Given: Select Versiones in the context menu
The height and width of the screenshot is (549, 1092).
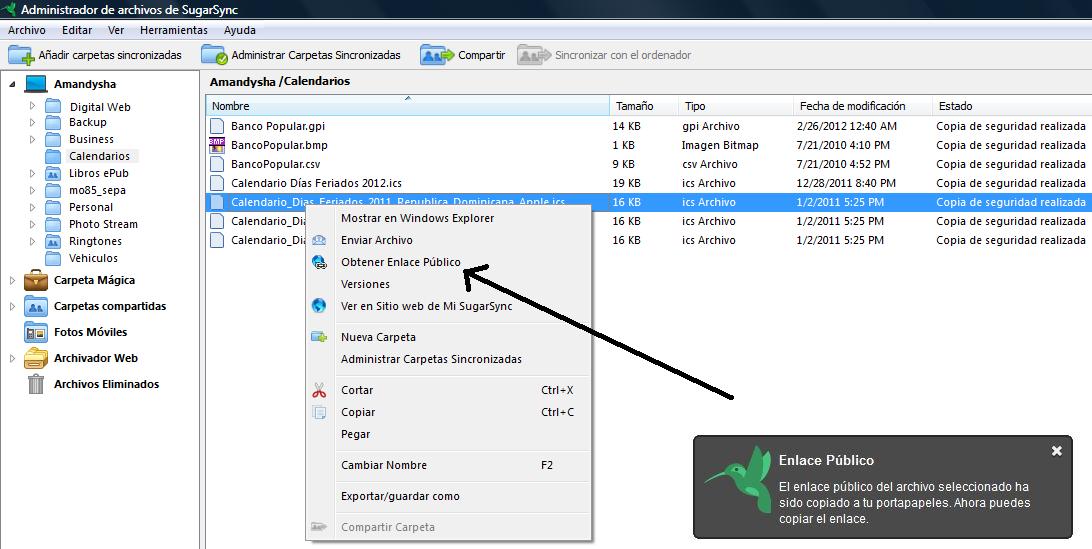Looking at the screenshot, I should (365, 284).
